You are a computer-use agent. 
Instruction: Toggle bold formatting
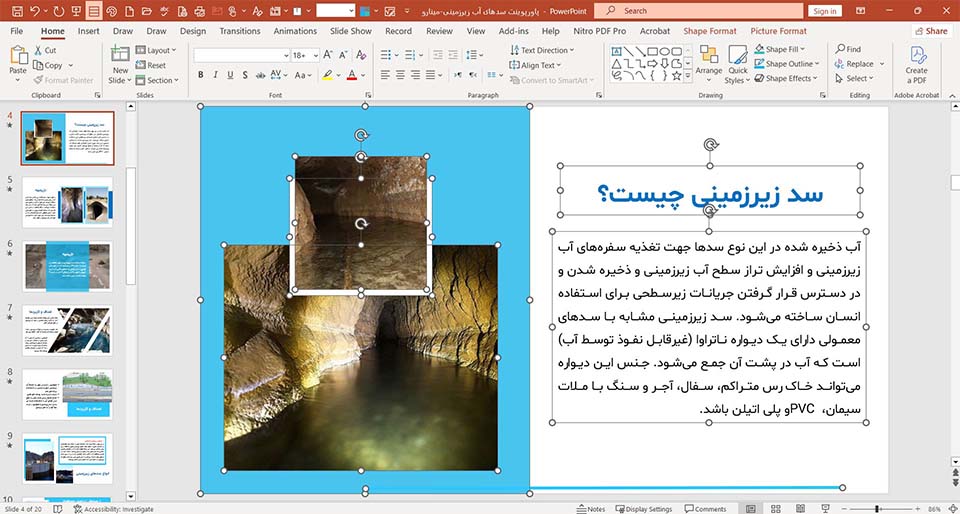[x=201, y=75]
